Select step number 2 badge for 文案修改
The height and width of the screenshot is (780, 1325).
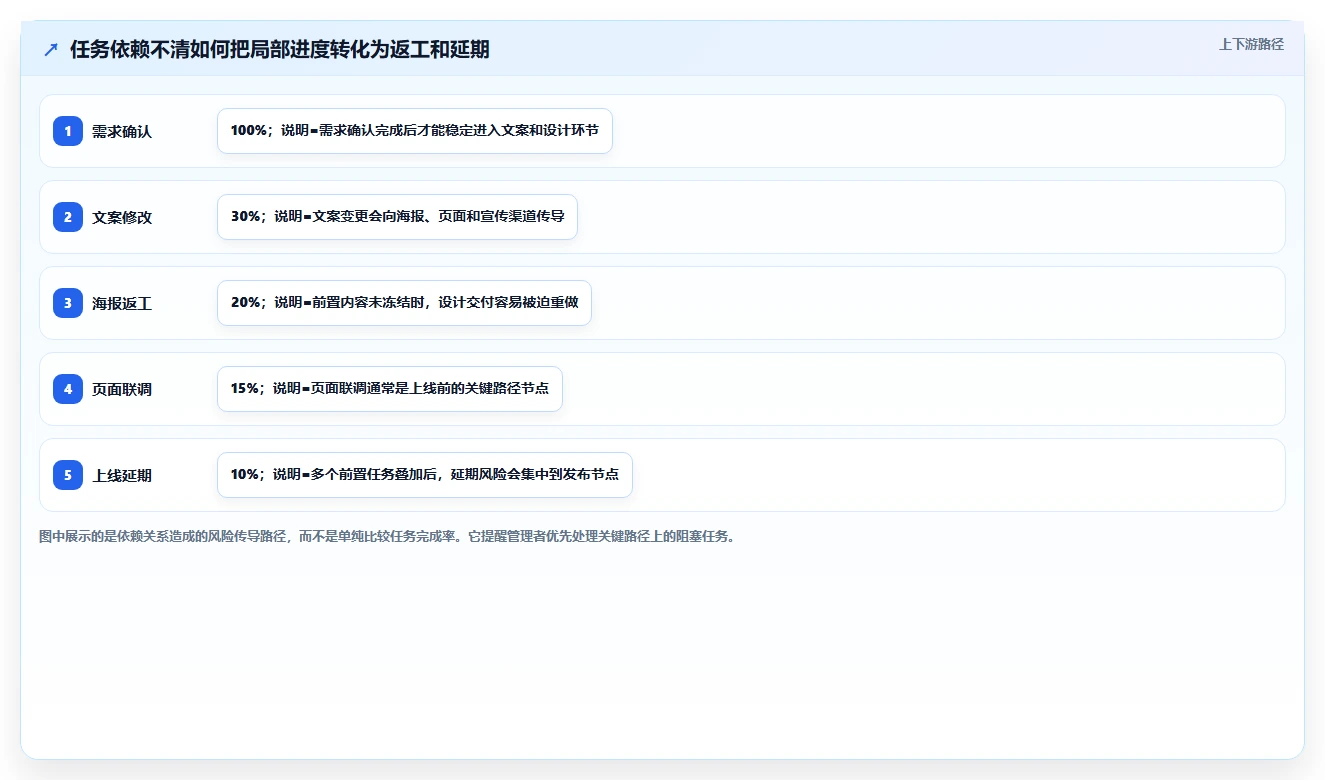(68, 217)
